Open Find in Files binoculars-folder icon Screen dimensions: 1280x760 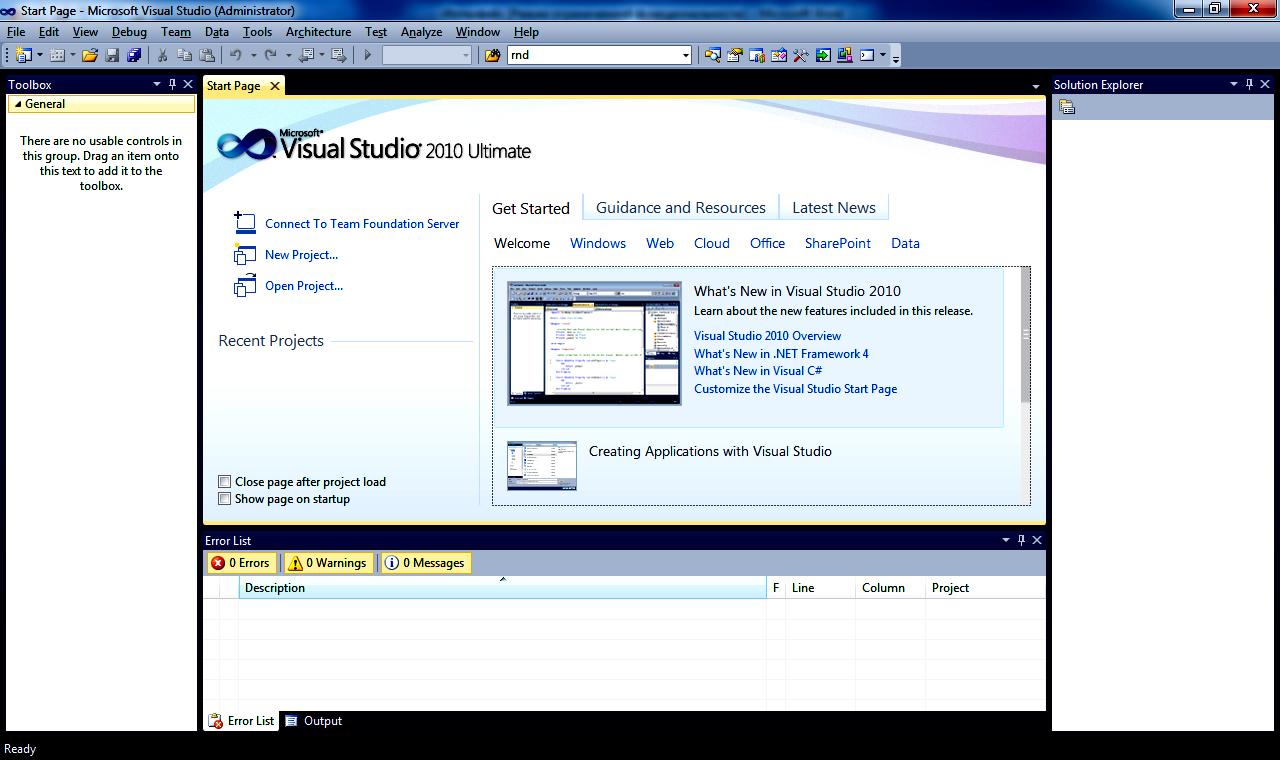[493, 55]
